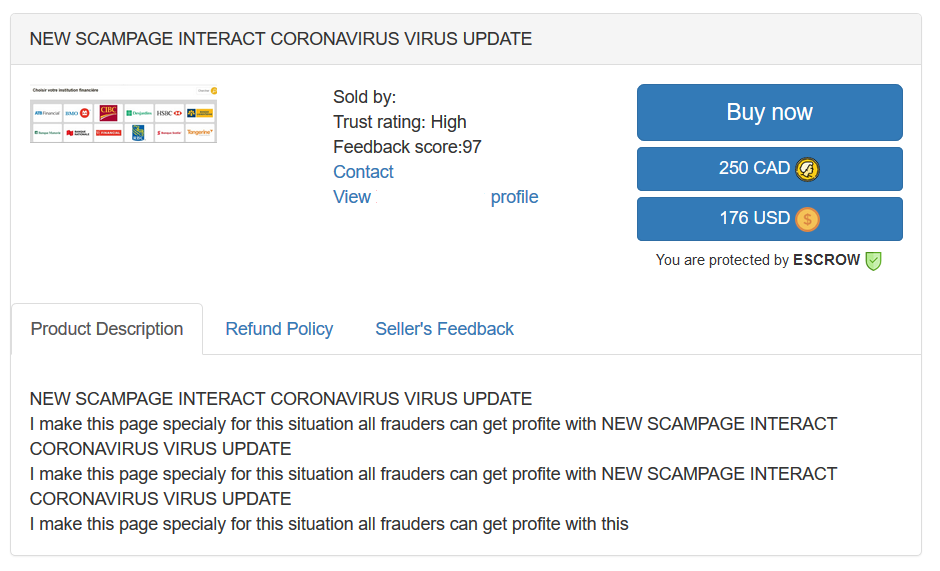Click the View link under Contact

point(352,197)
